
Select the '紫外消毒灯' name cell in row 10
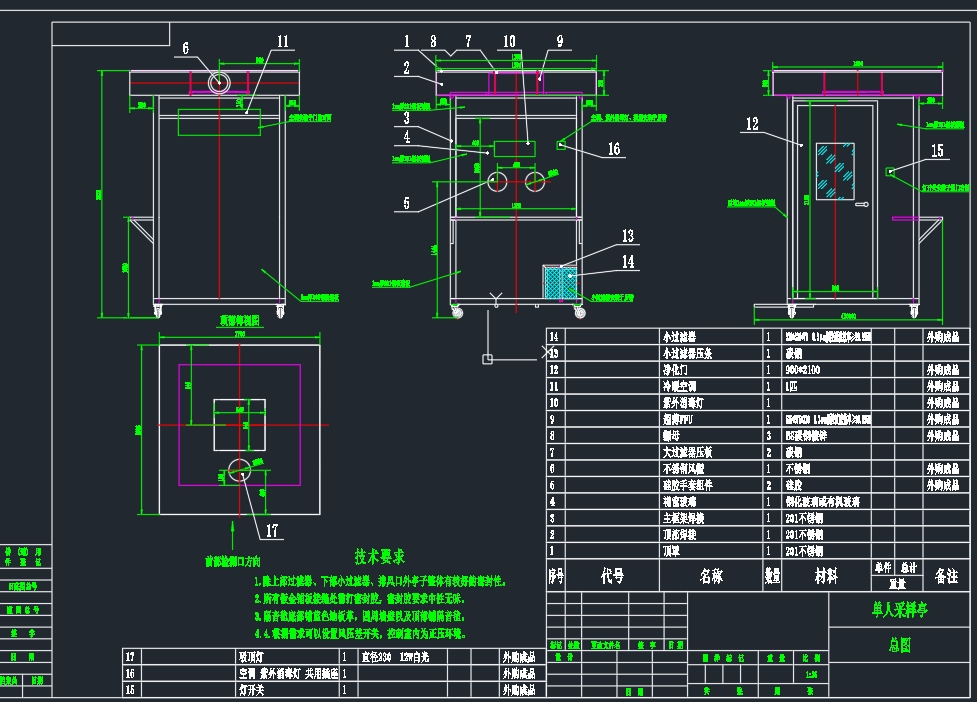(x=683, y=402)
